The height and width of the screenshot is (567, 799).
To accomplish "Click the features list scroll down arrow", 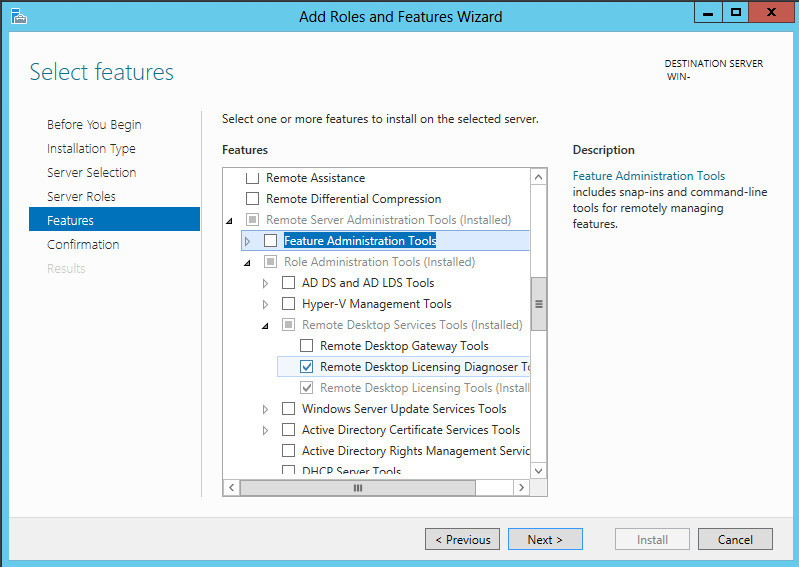I will click(538, 470).
